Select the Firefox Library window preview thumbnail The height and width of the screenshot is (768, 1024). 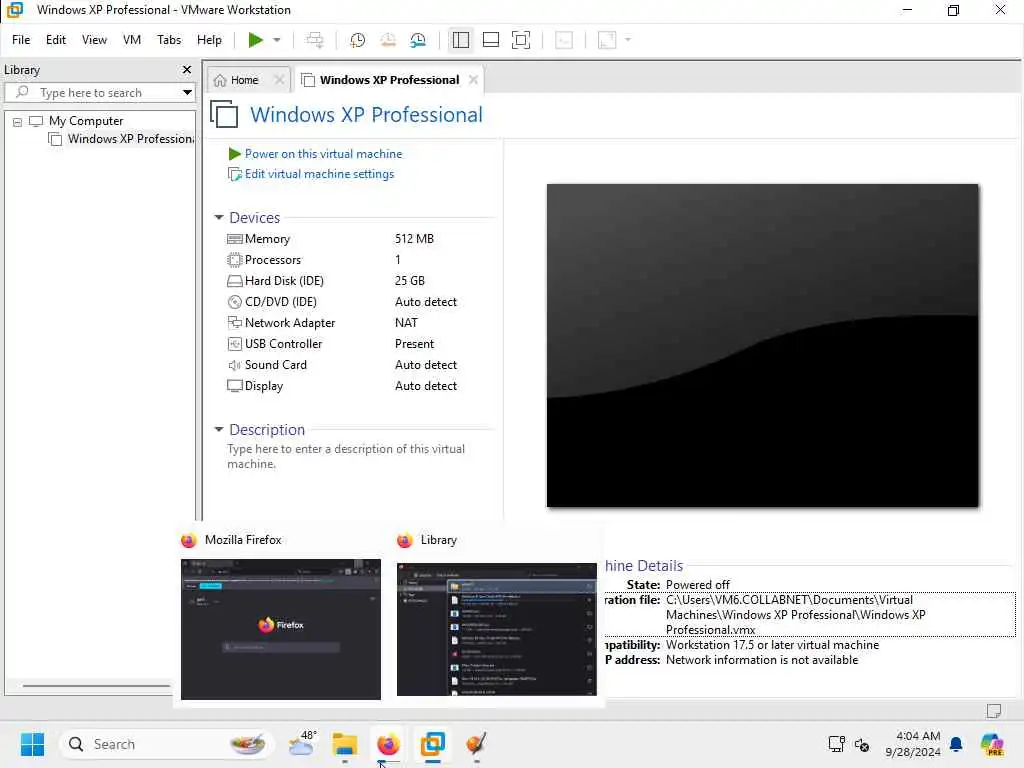[x=497, y=629]
